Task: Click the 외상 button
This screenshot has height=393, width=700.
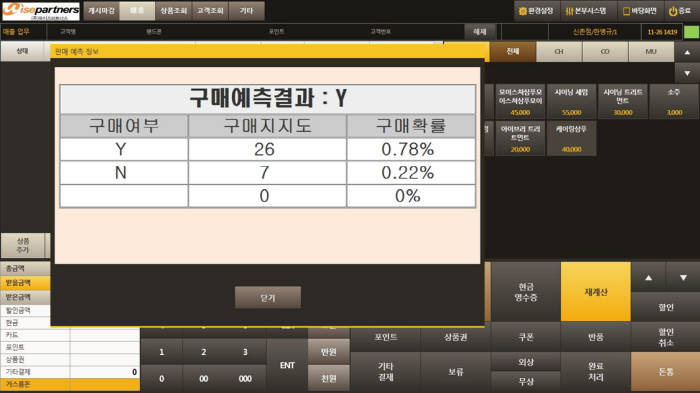Action: (x=525, y=362)
